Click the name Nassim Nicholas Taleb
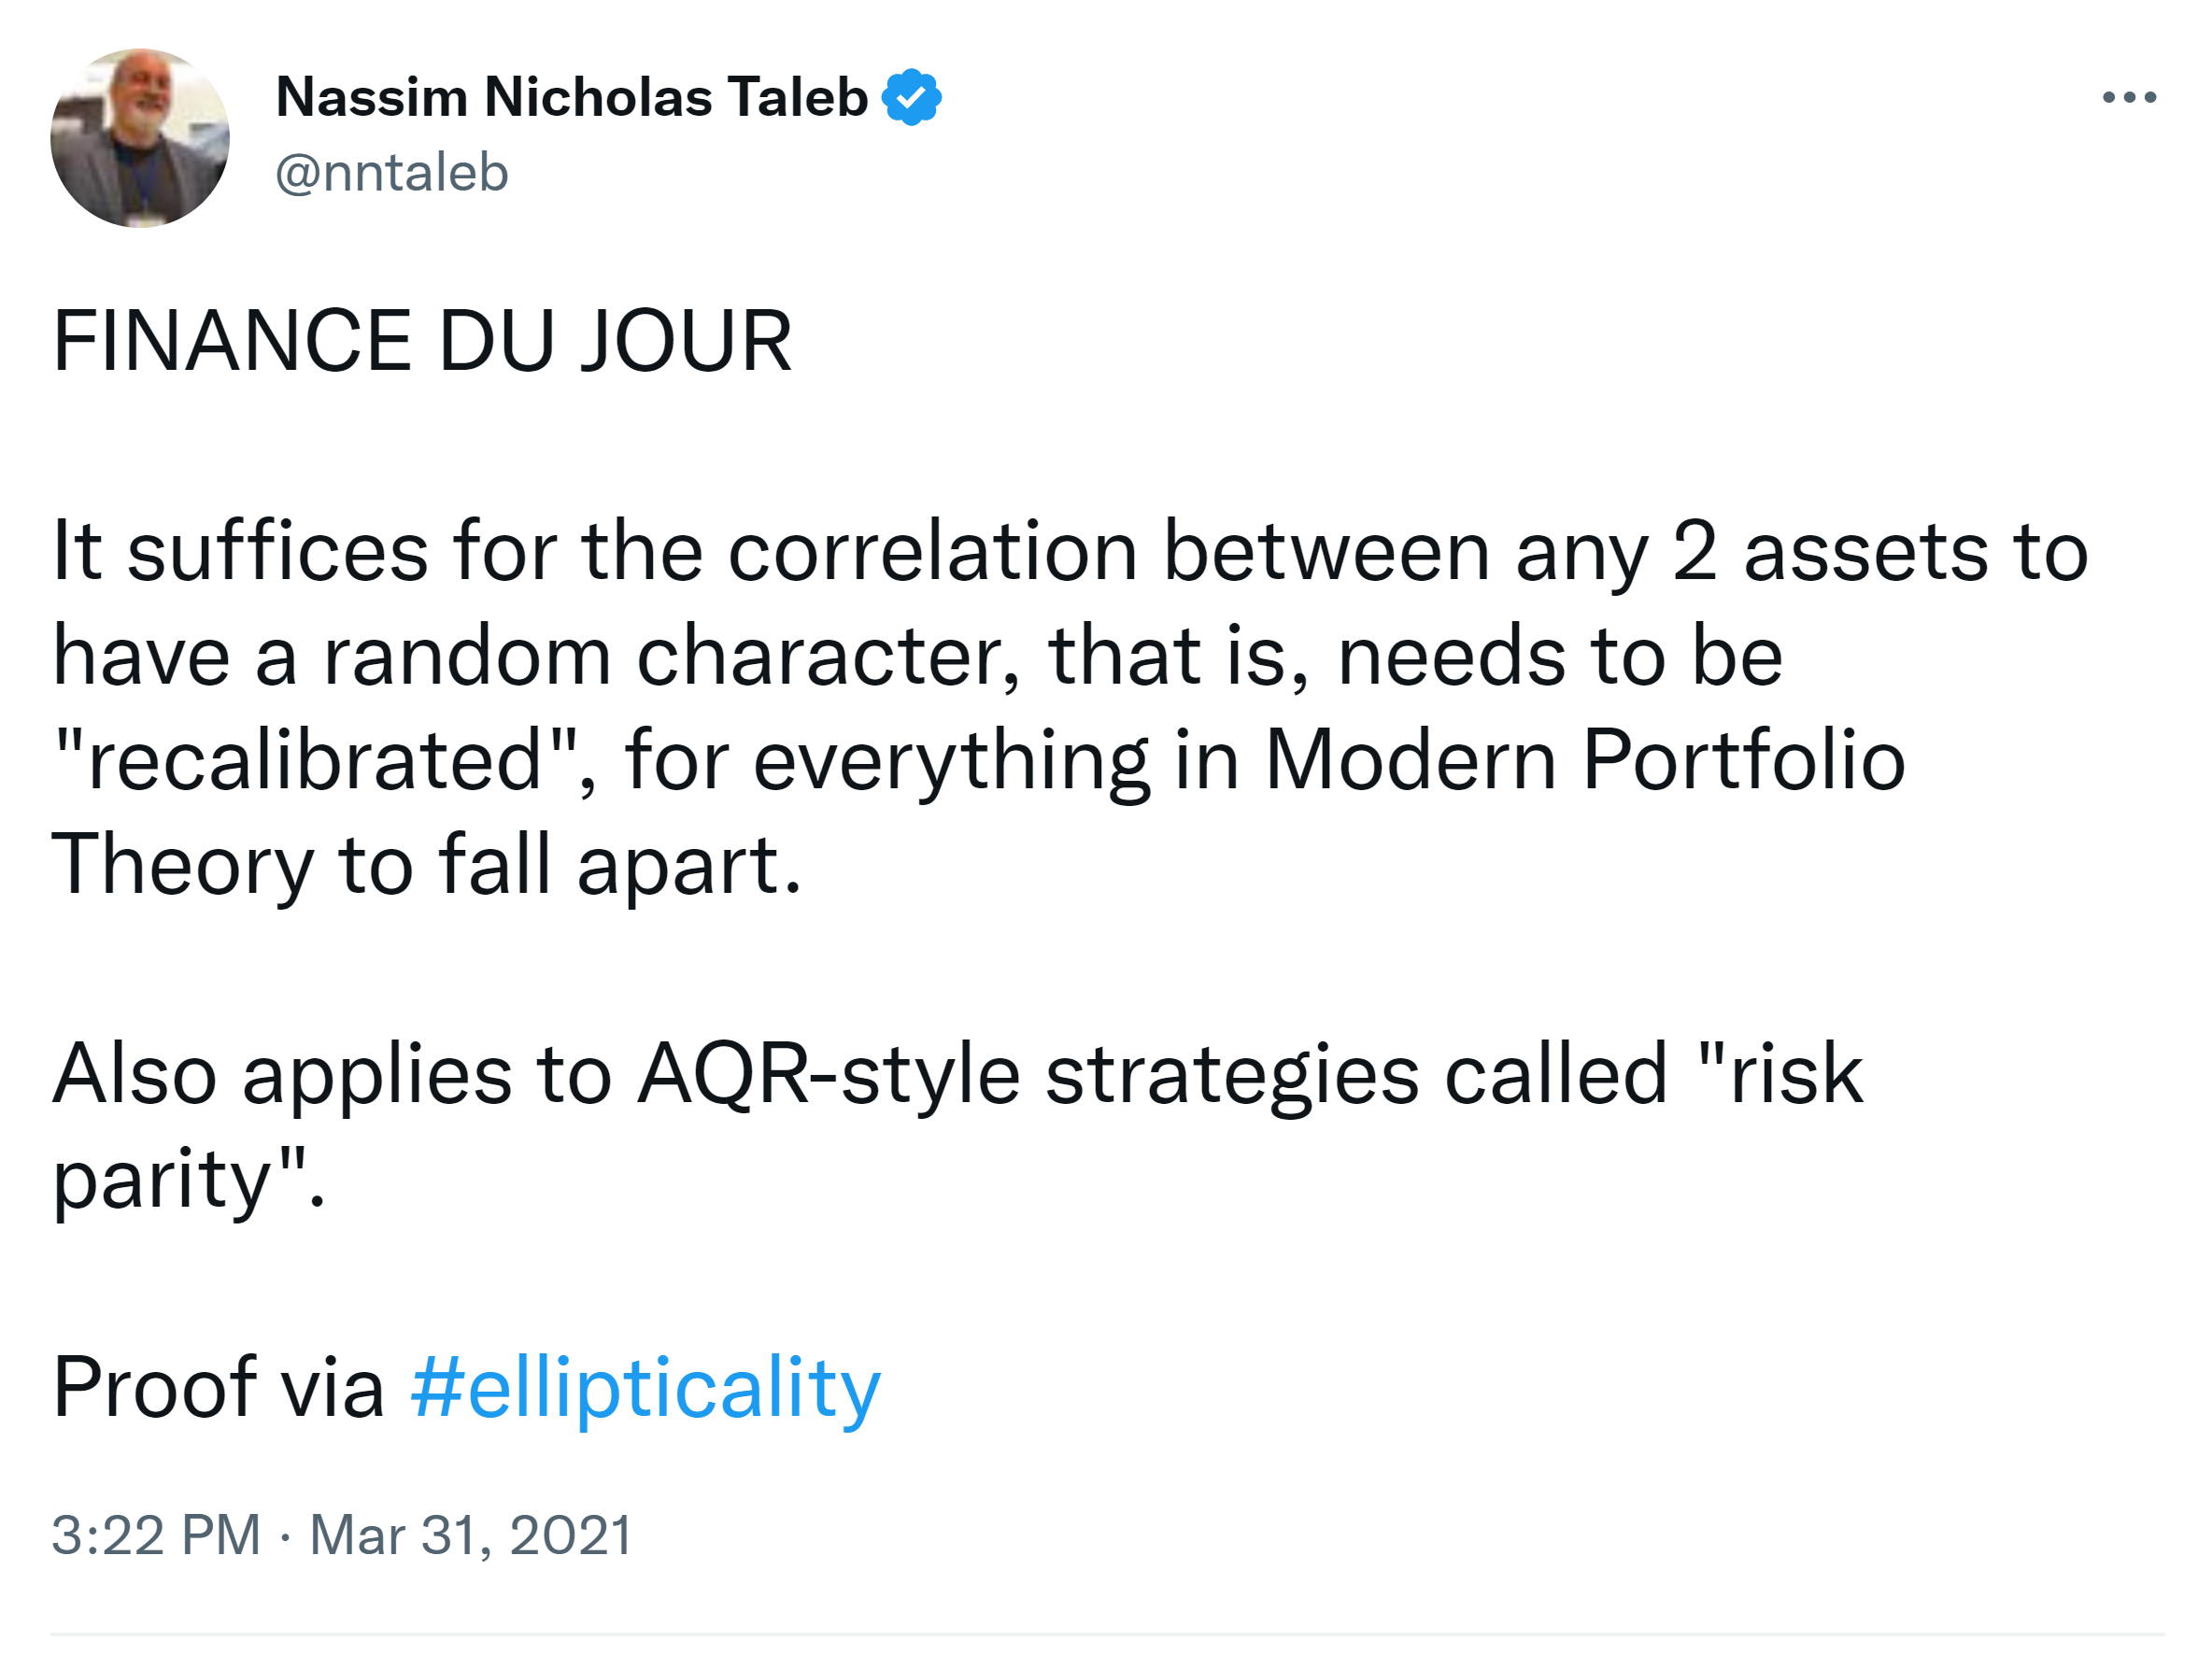2212x1669 pixels. pos(571,97)
